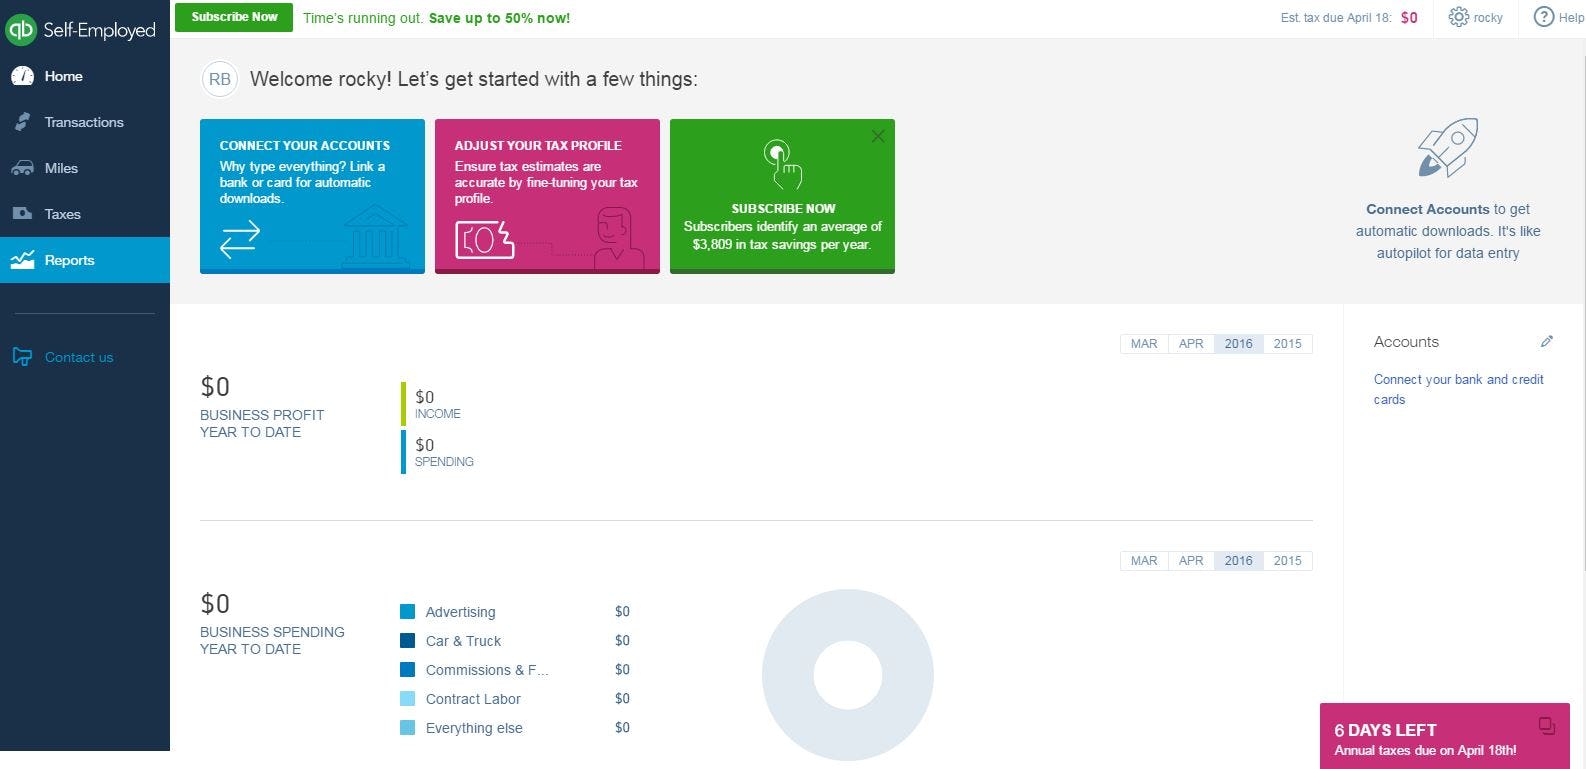Open settings gear next to rocky
The height and width of the screenshot is (769, 1586).
coord(1459,17)
